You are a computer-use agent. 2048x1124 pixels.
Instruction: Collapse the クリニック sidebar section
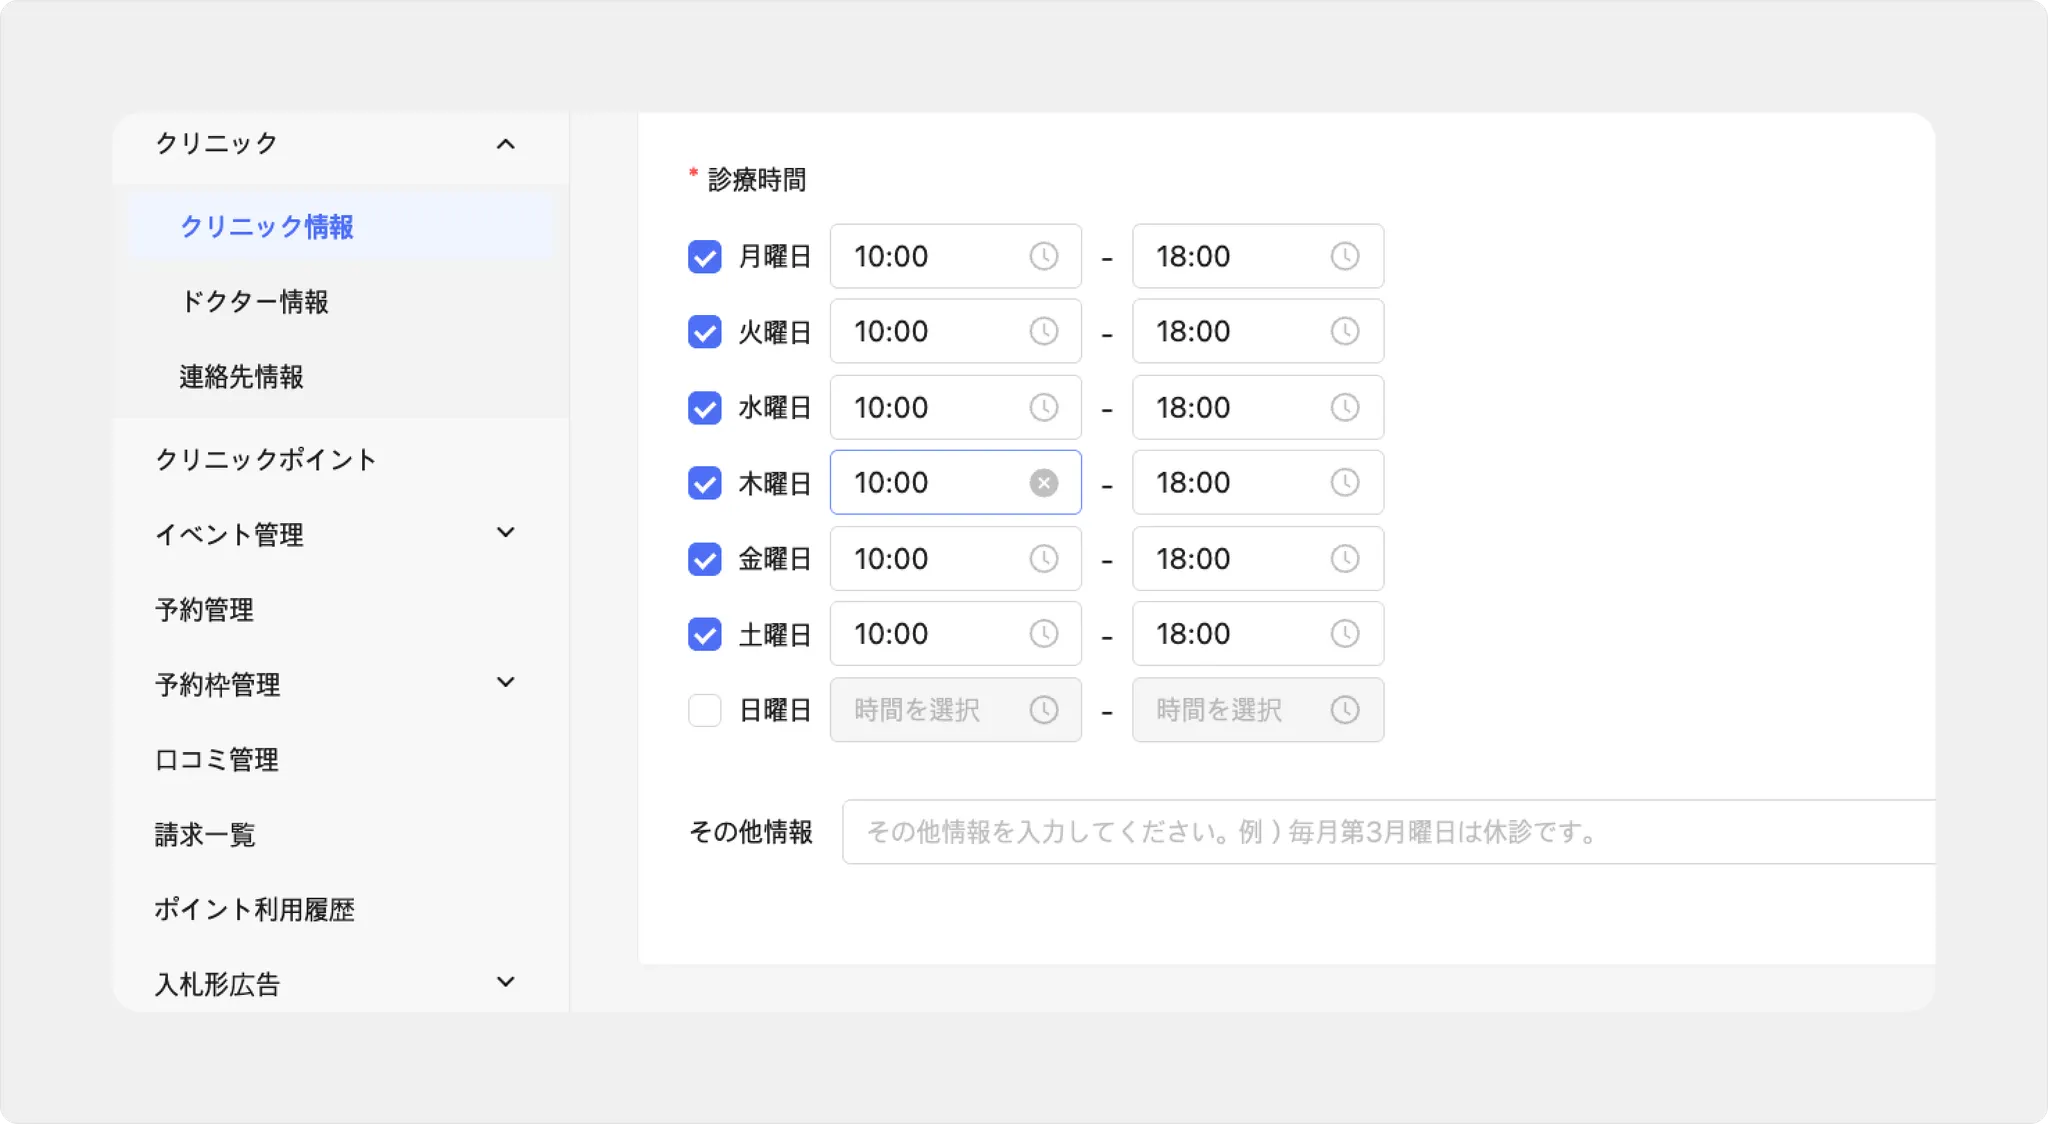coord(506,144)
